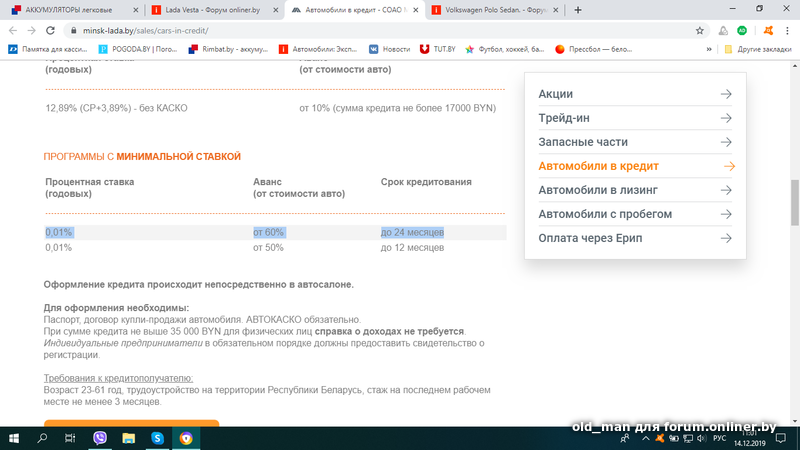Select the highlighted 'до 24 месяцев' text
The width and height of the screenshot is (800, 450).
pyautogui.click(x=412, y=232)
